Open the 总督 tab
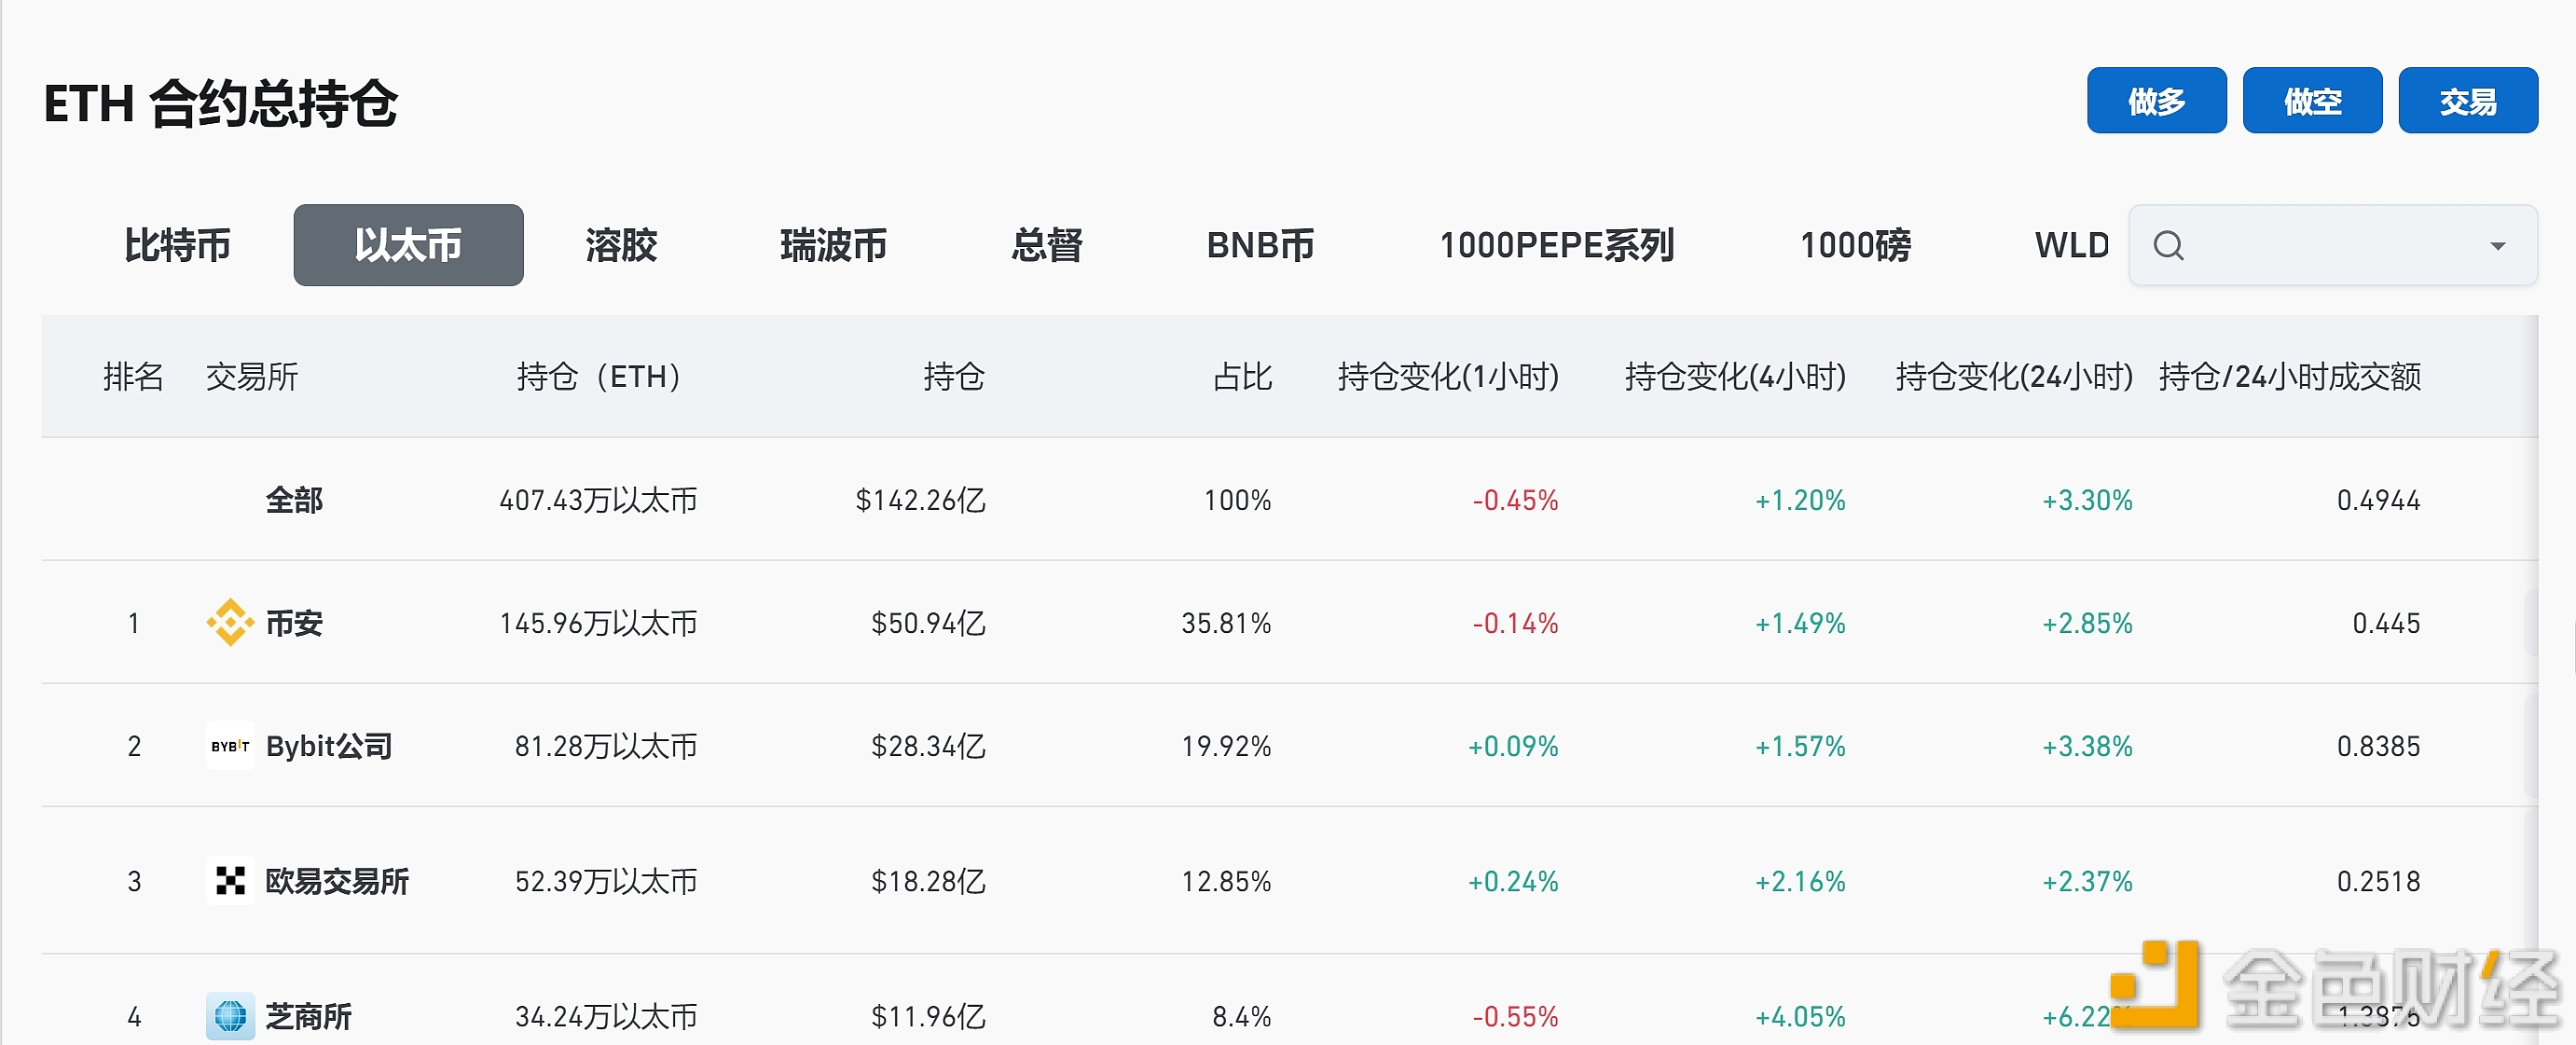The width and height of the screenshot is (2576, 1045). click(x=1046, y=245)
